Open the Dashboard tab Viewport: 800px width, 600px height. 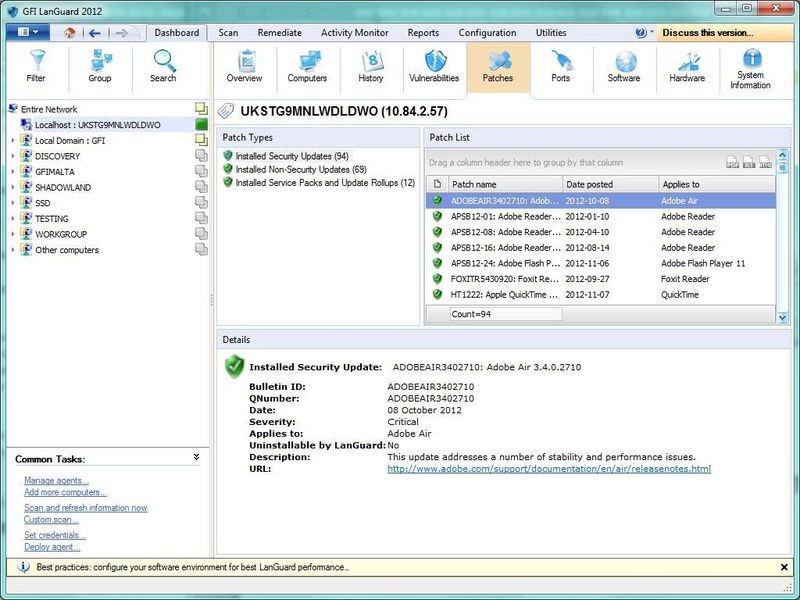[x=177, y=33]
